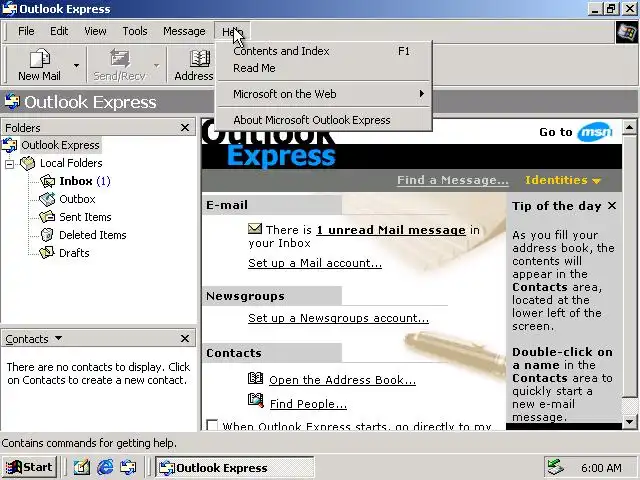Open the Contacts dropdown menu

tap(34, 339)
